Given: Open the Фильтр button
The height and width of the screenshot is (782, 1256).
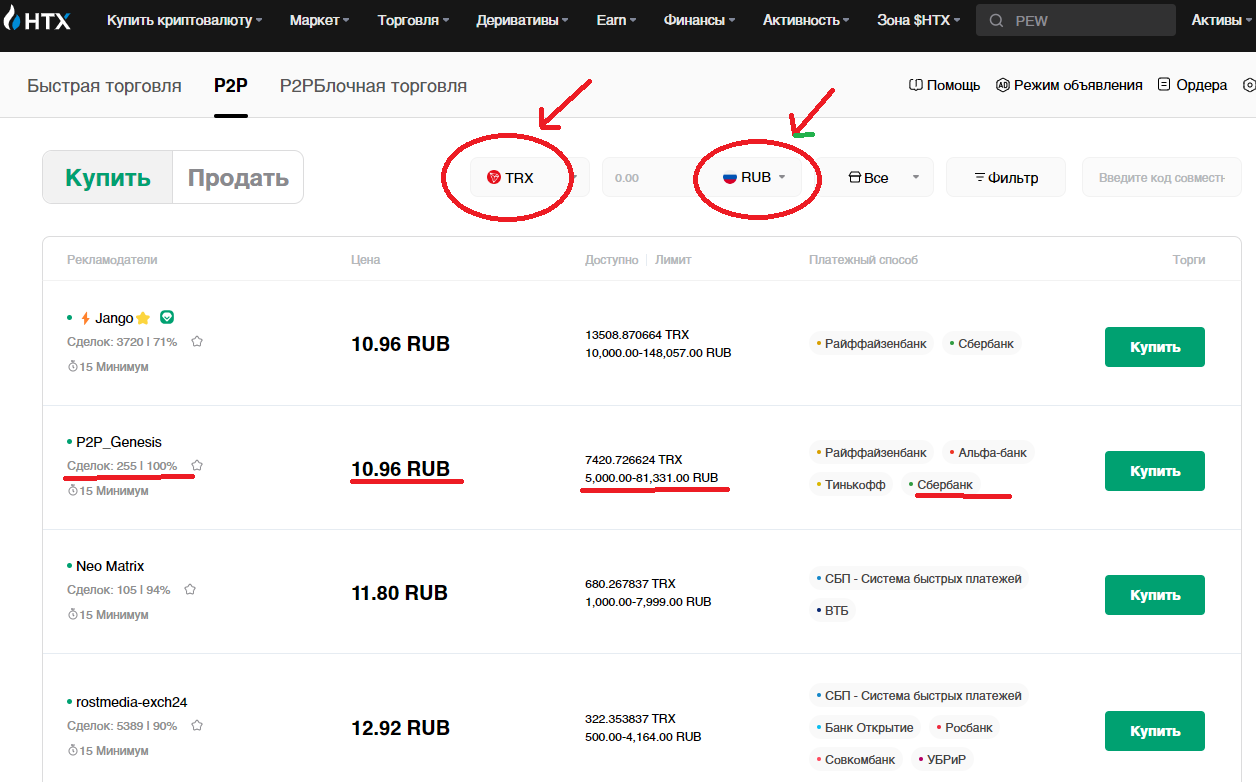Looking at the screenshot, I should pyautogui.click(x=1006, y=177).
